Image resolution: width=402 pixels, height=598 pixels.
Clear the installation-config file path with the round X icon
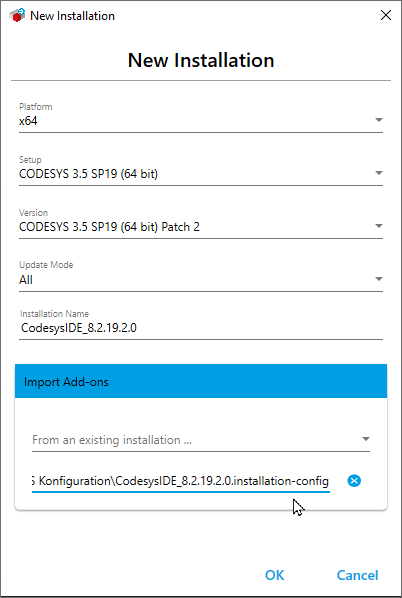point(354,481)
